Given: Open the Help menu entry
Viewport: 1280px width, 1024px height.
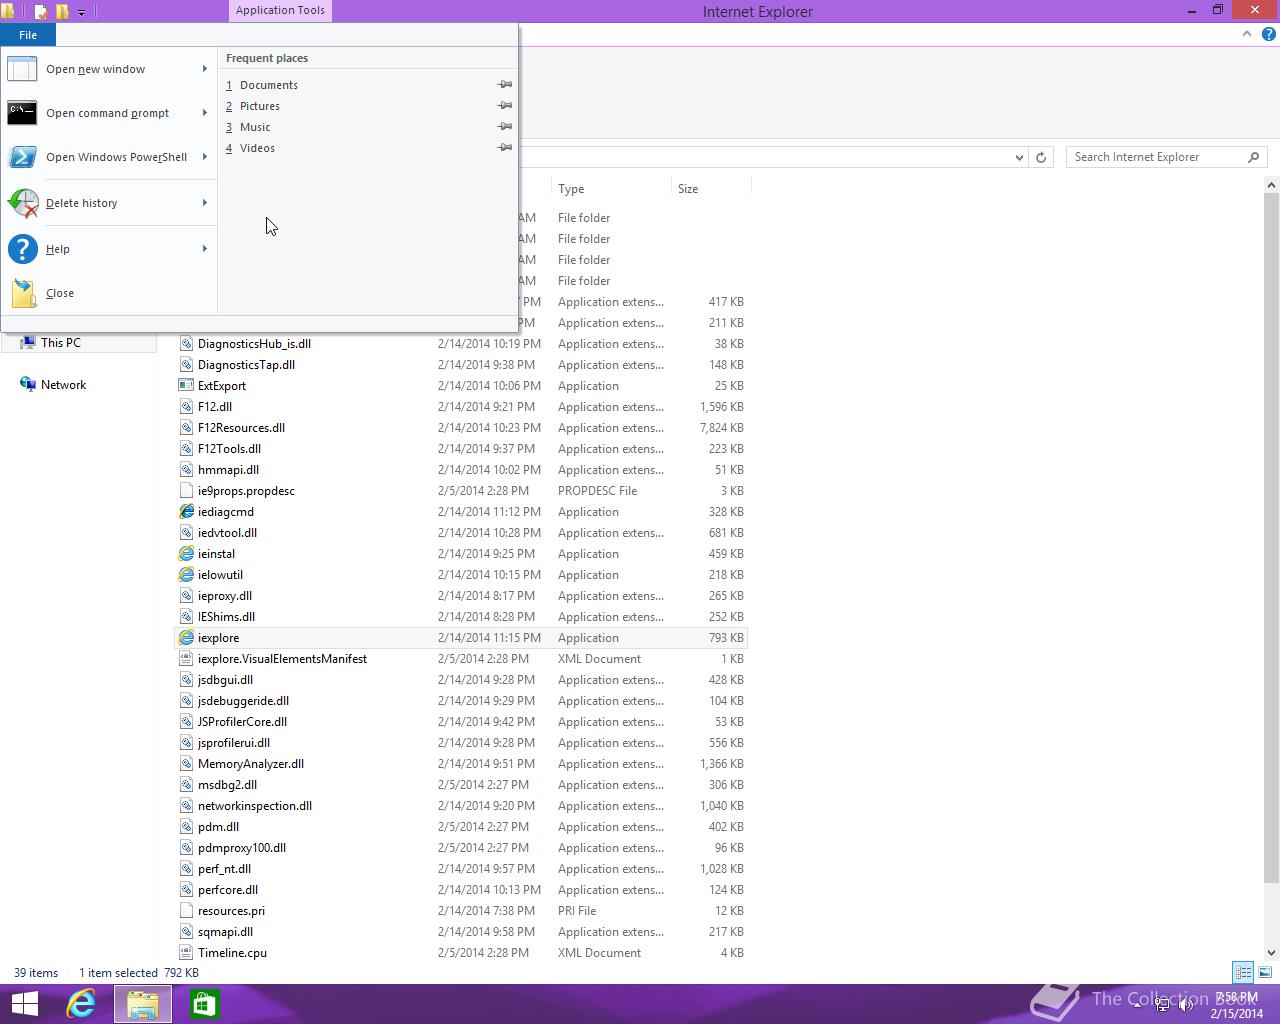Looking at the screenshot, I should tap(108, 249).
